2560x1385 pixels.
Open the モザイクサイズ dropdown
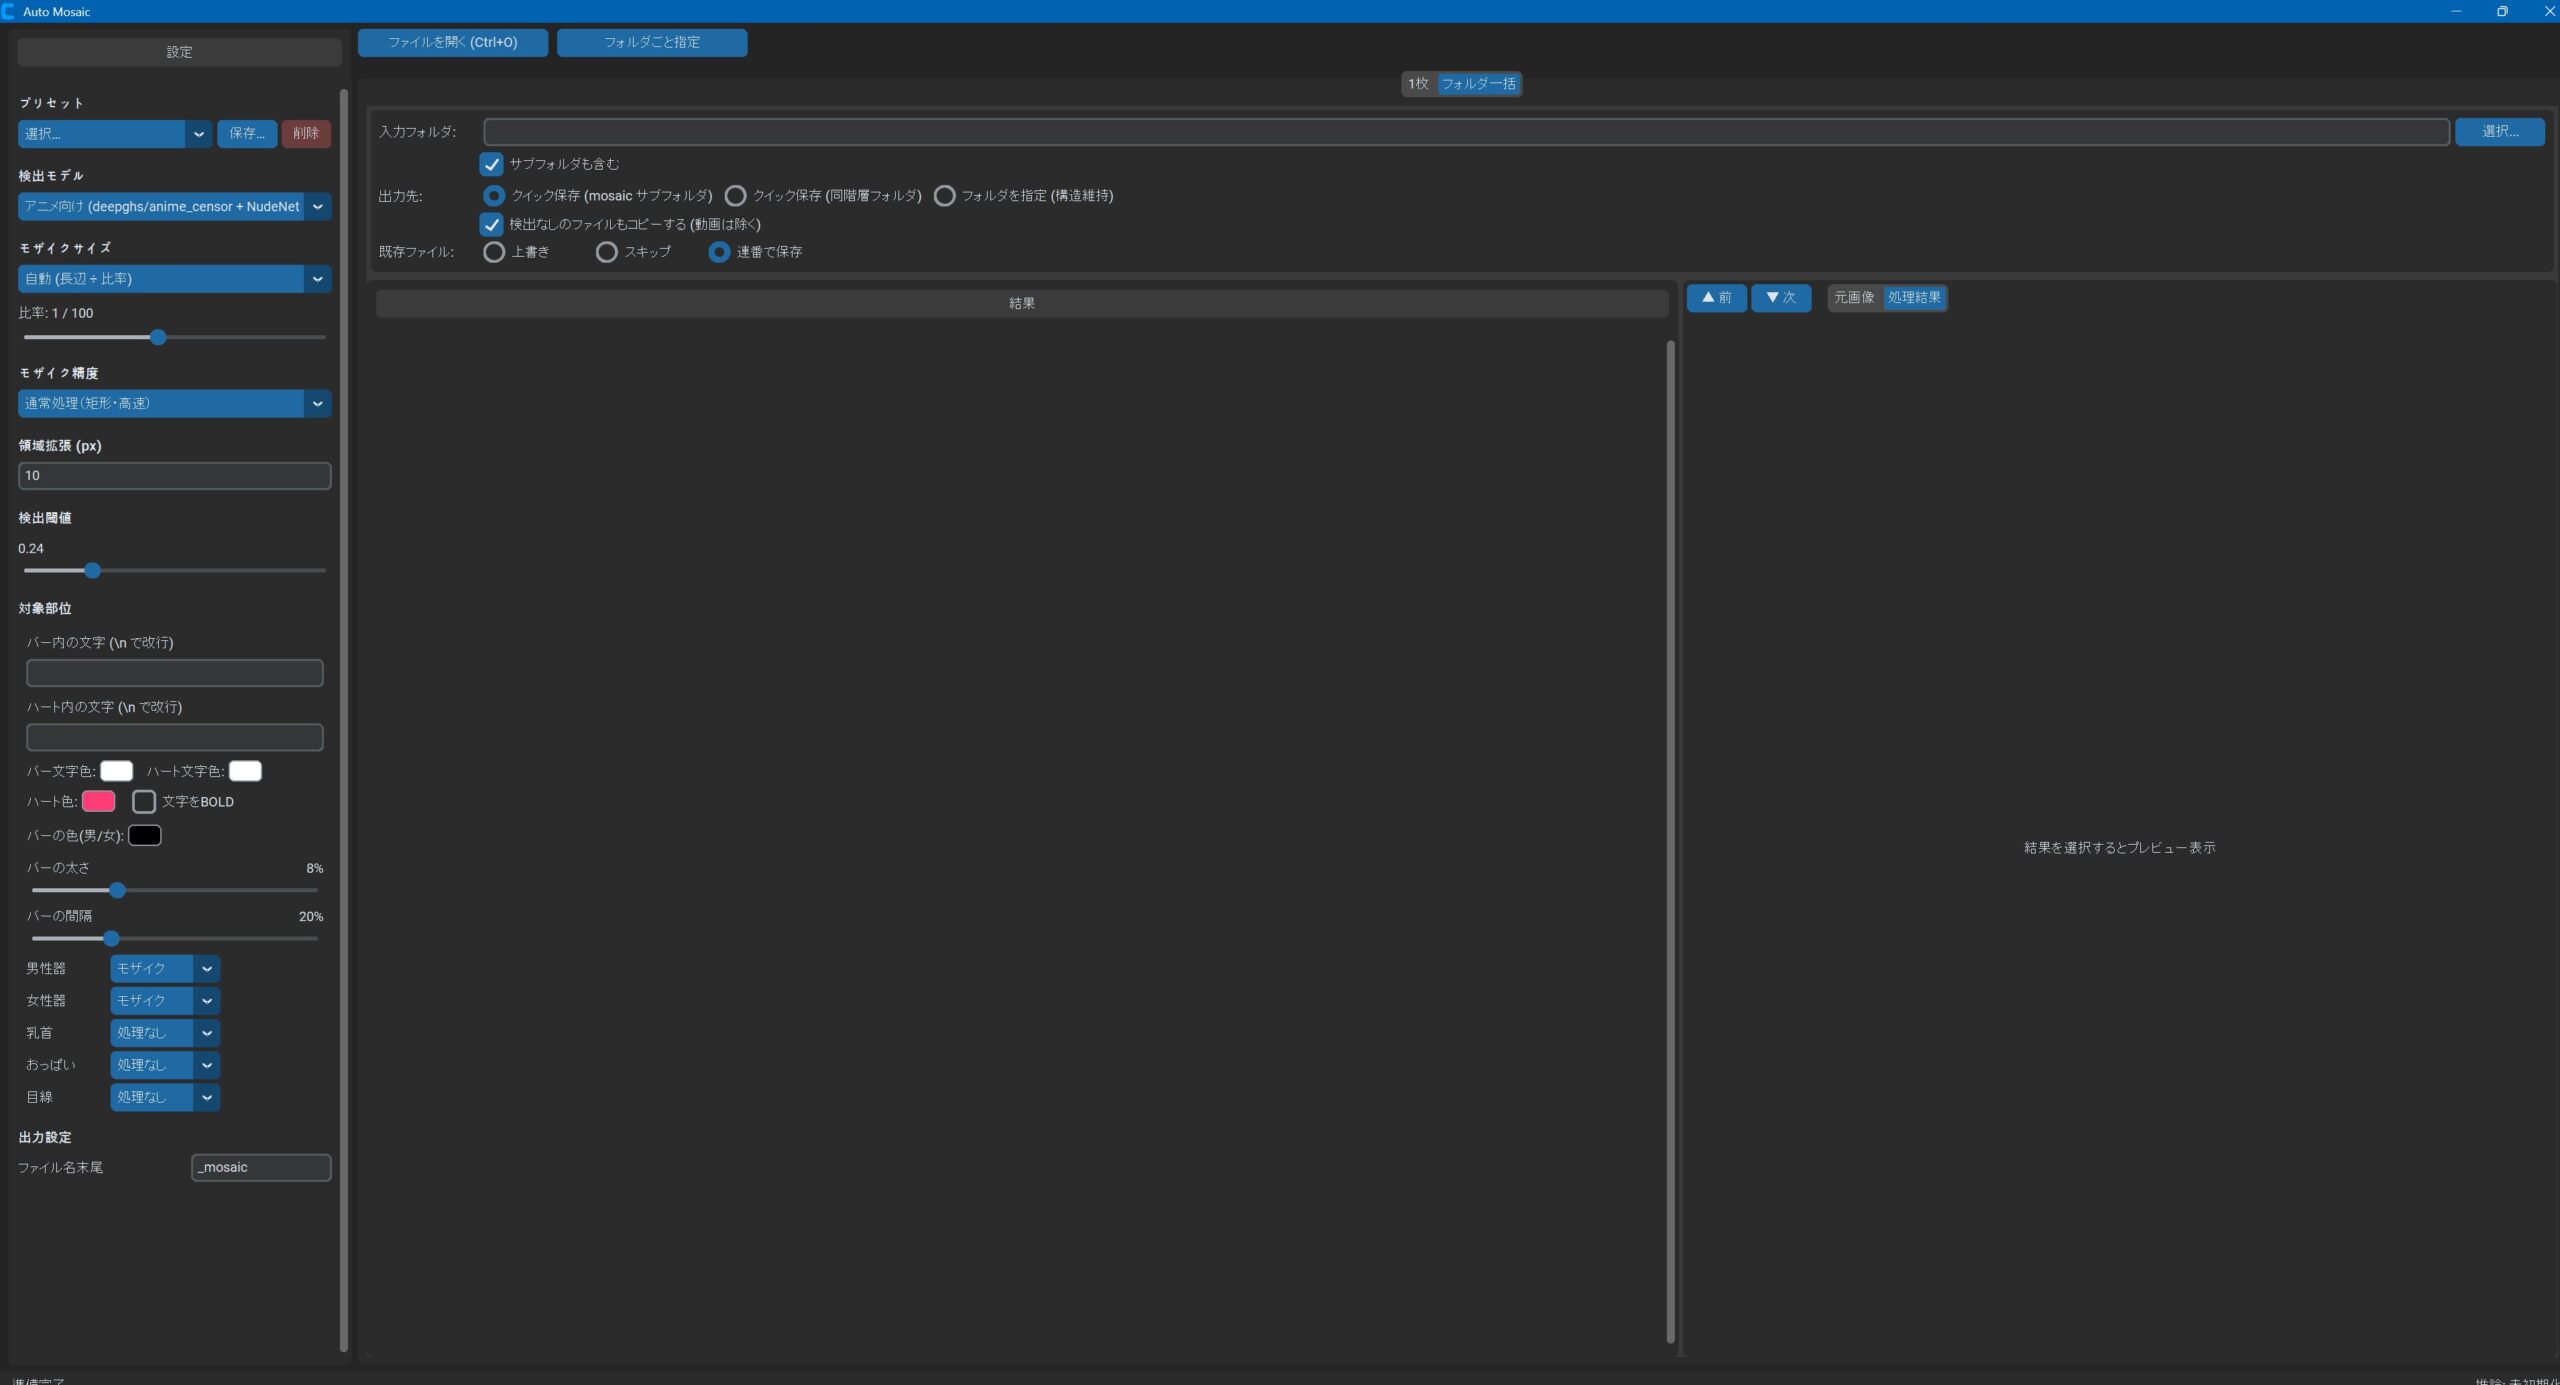(x=174, y=279)
